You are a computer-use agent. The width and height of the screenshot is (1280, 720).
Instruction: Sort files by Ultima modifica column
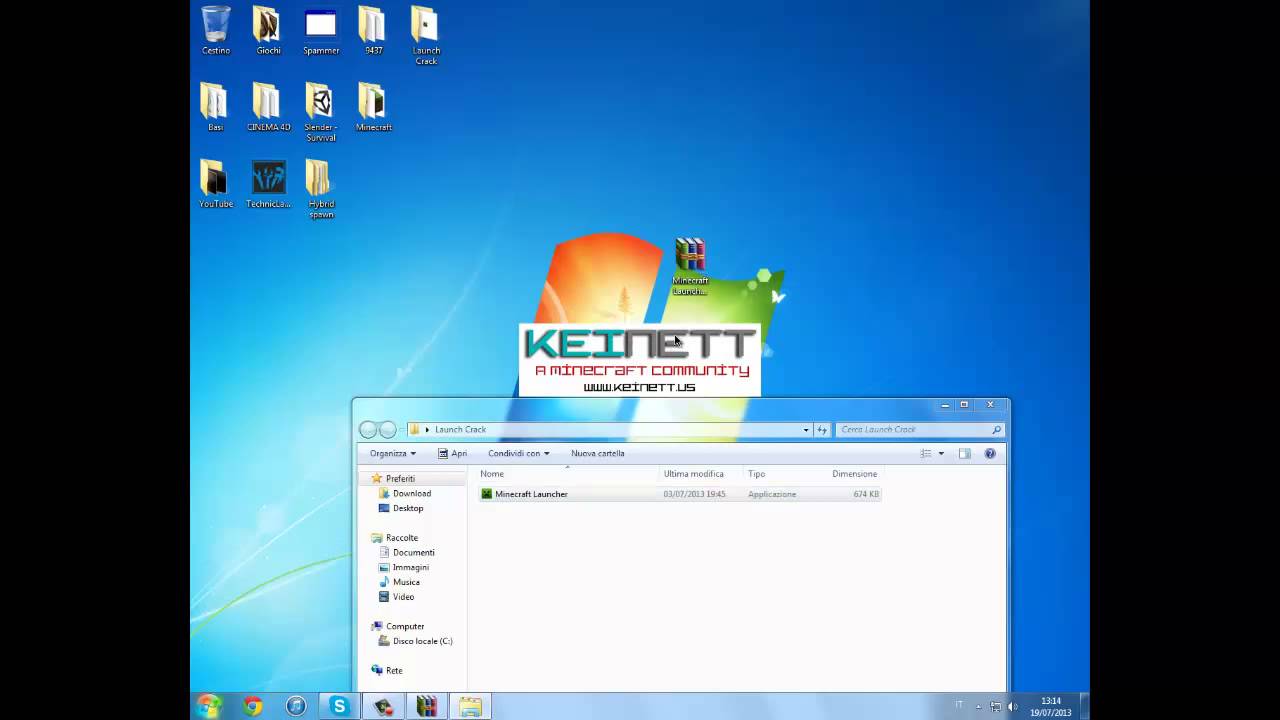701,474
